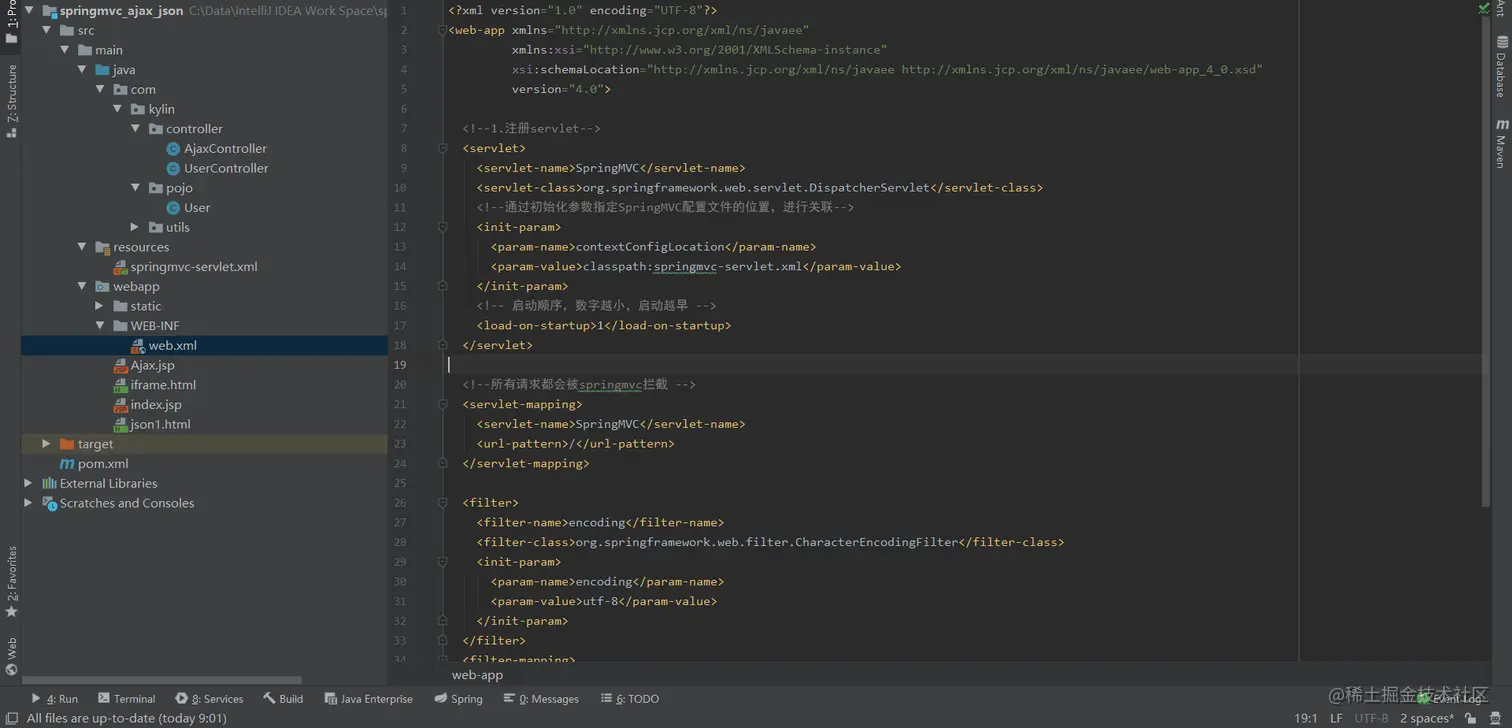
Task: Click the tool windows quick access icon
Action: tap(11, 718)
